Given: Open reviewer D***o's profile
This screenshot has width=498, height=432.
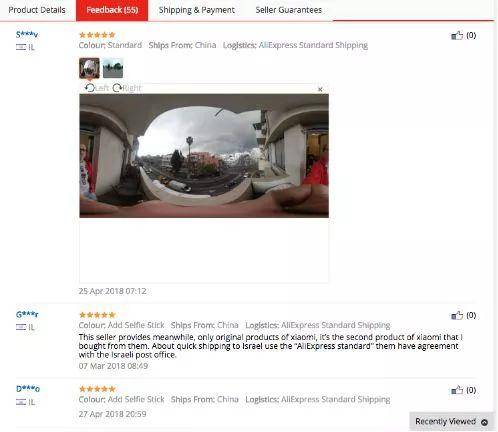Looking at the screenshot, I should (x=28, y=389).
